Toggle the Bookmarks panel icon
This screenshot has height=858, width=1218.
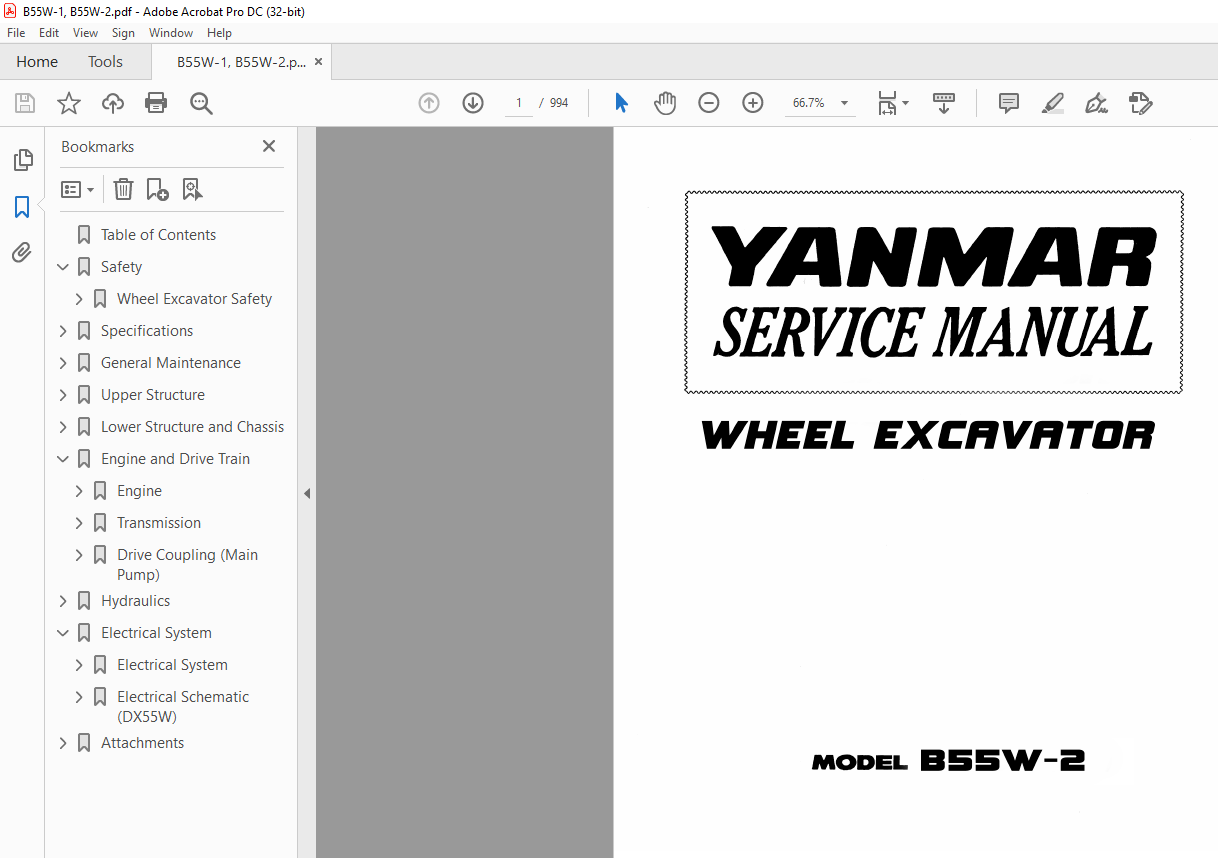pos(22,207)
